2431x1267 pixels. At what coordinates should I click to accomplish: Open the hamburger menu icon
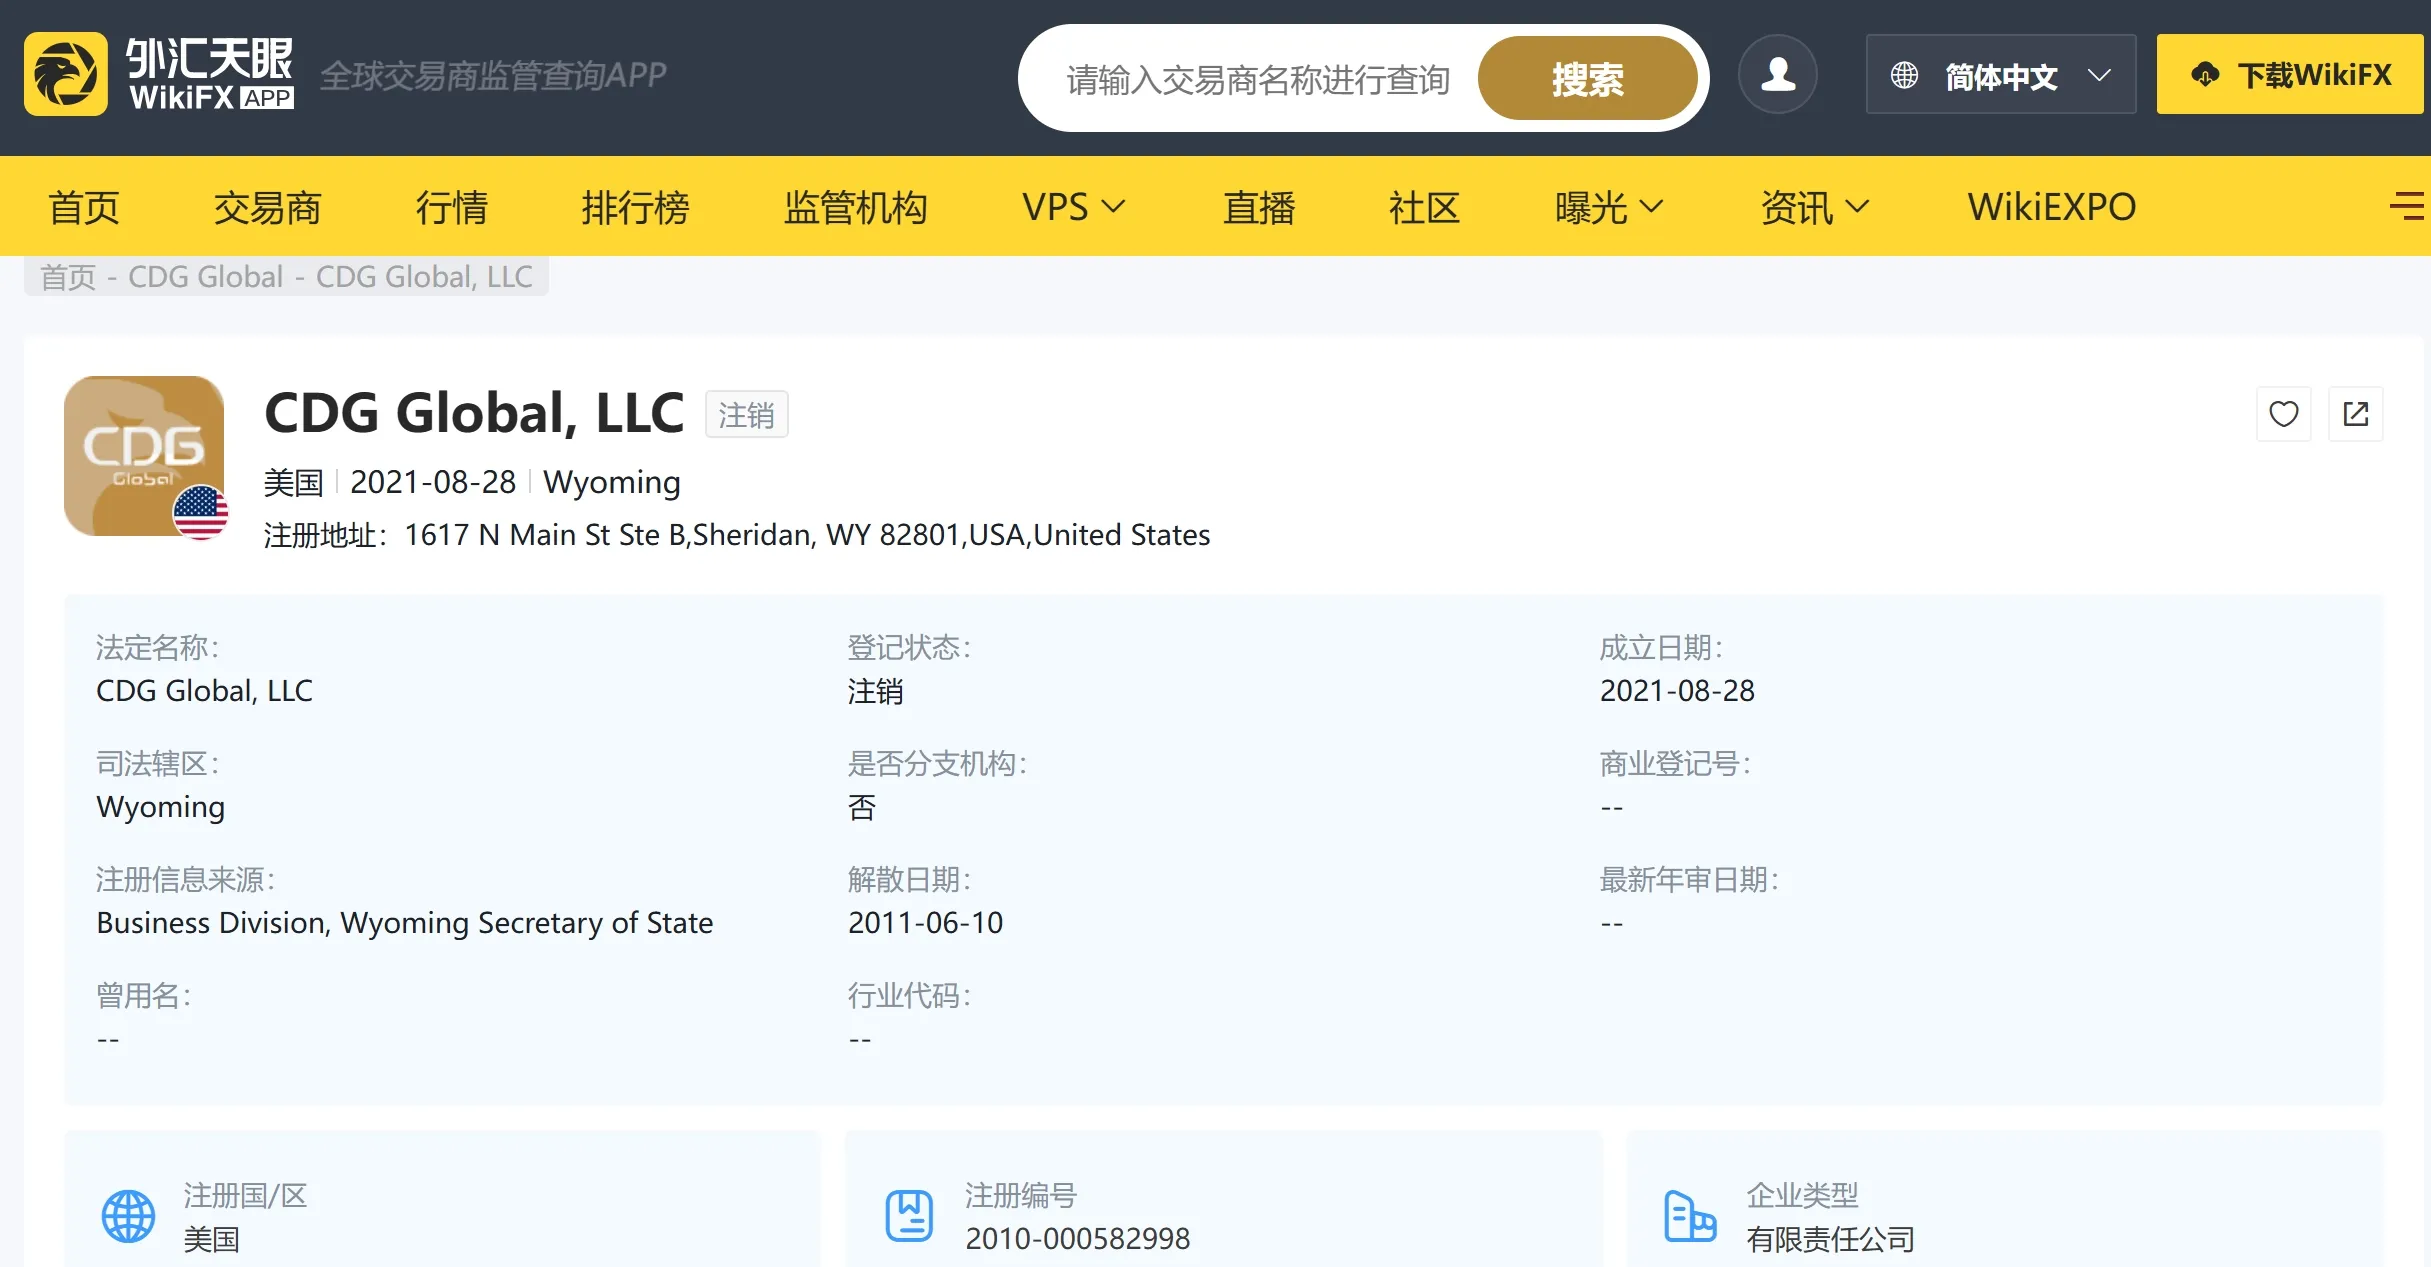click(2408, 206)
